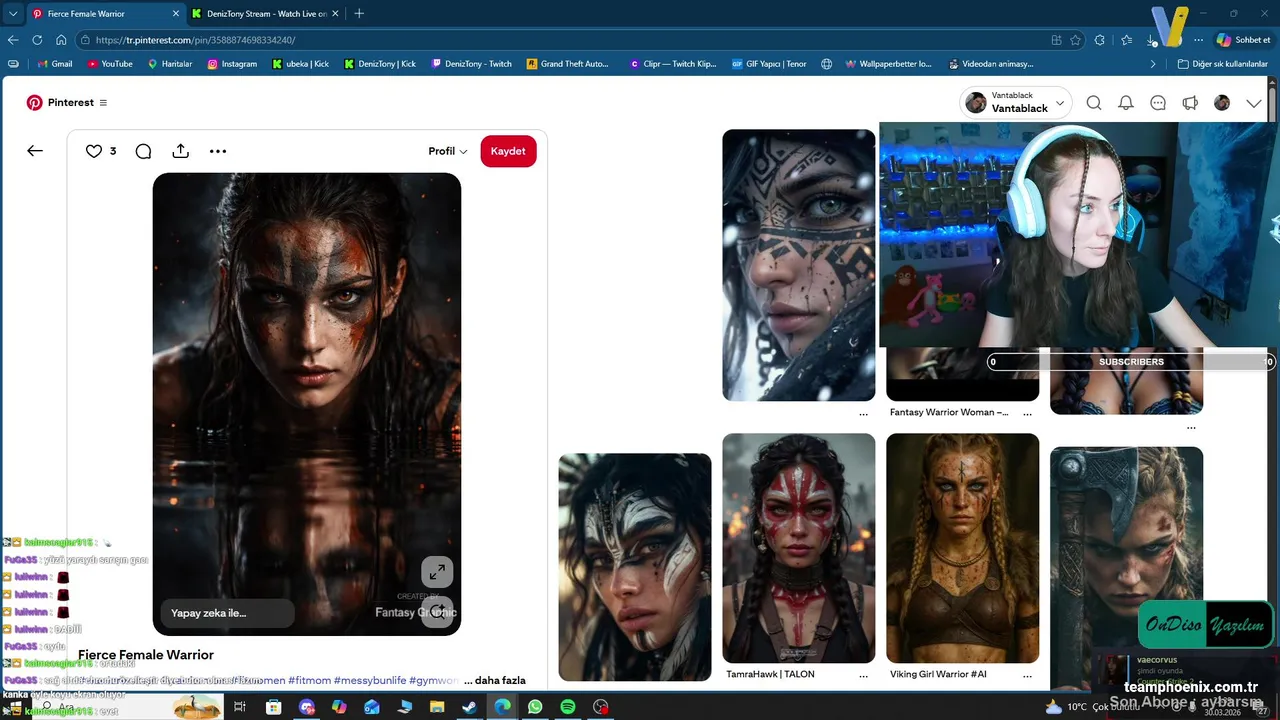Go to browser home page
The width and height of the screenshot is (1280, 720).
coord(61,40)
